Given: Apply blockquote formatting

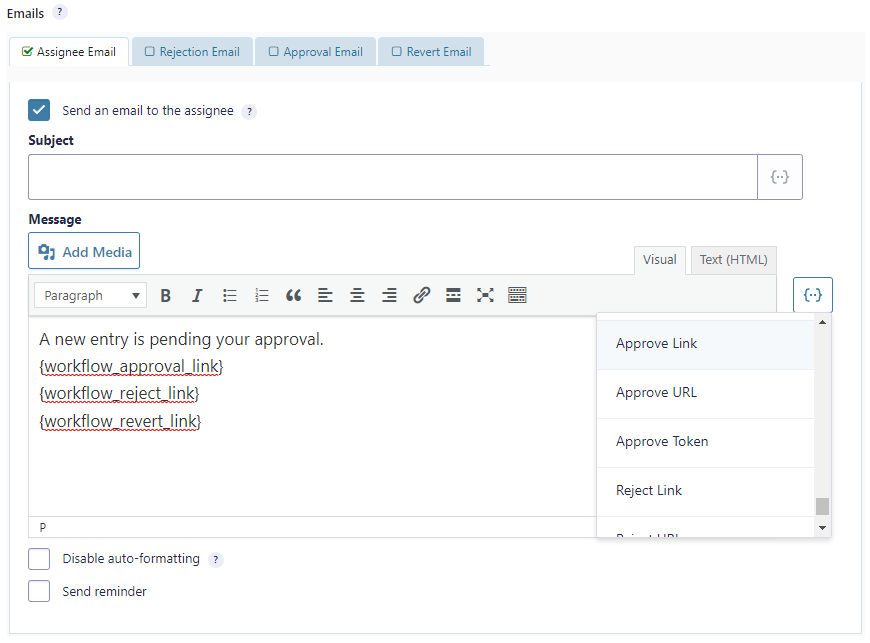Looking at the screenshot, I should point(293,295).
